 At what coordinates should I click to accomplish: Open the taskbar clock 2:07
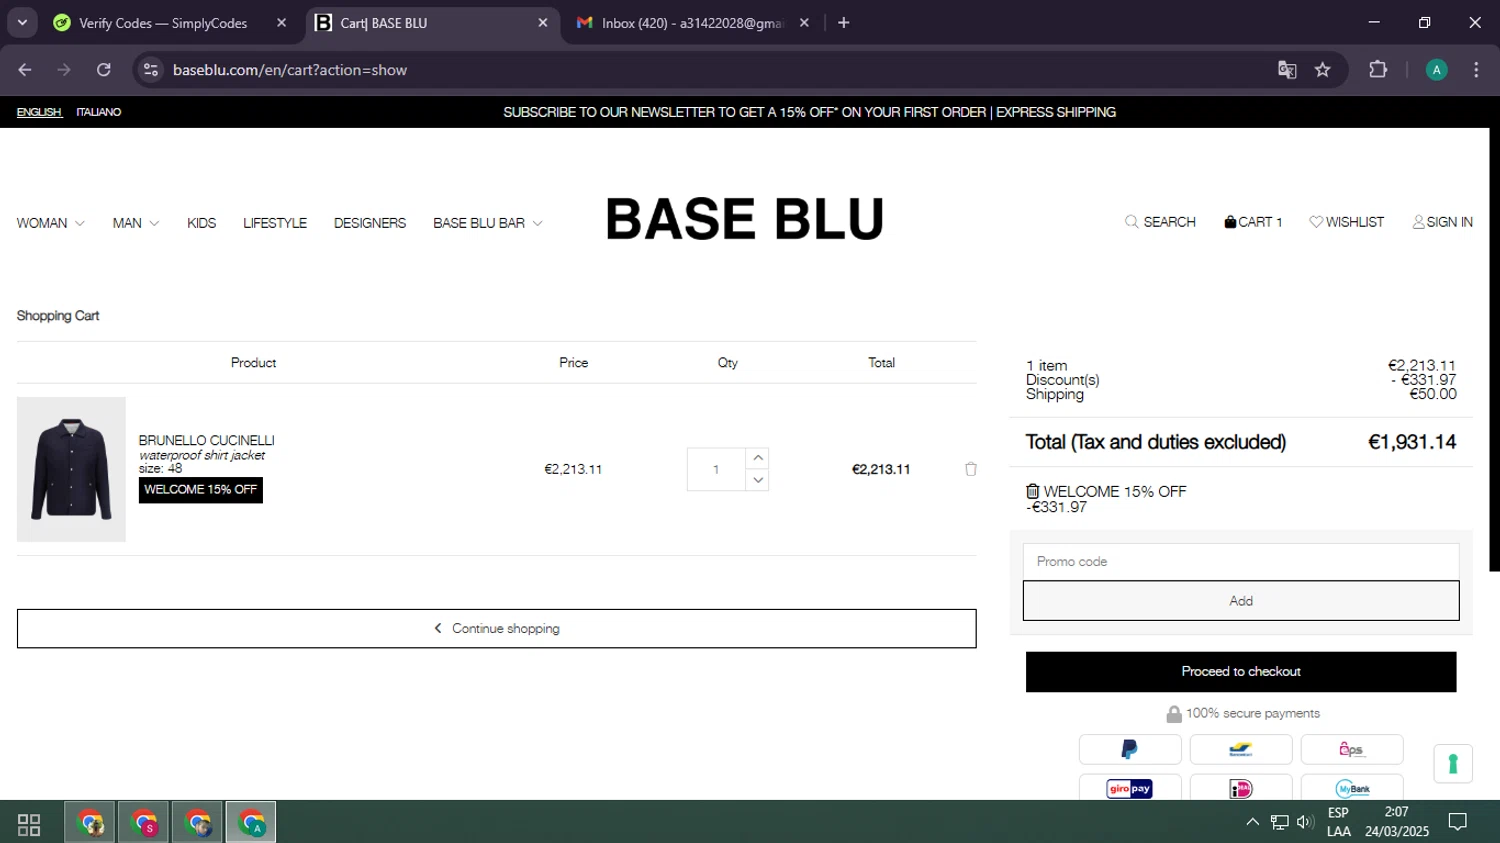1397,822
